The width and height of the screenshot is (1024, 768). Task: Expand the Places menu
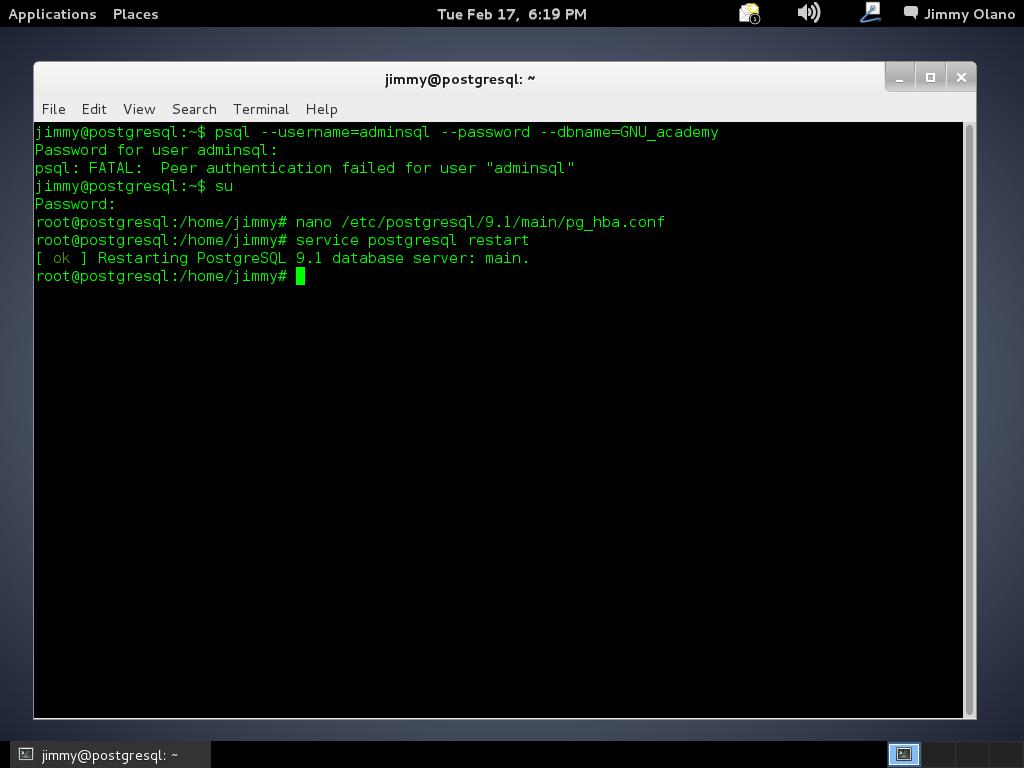[135, 14]
